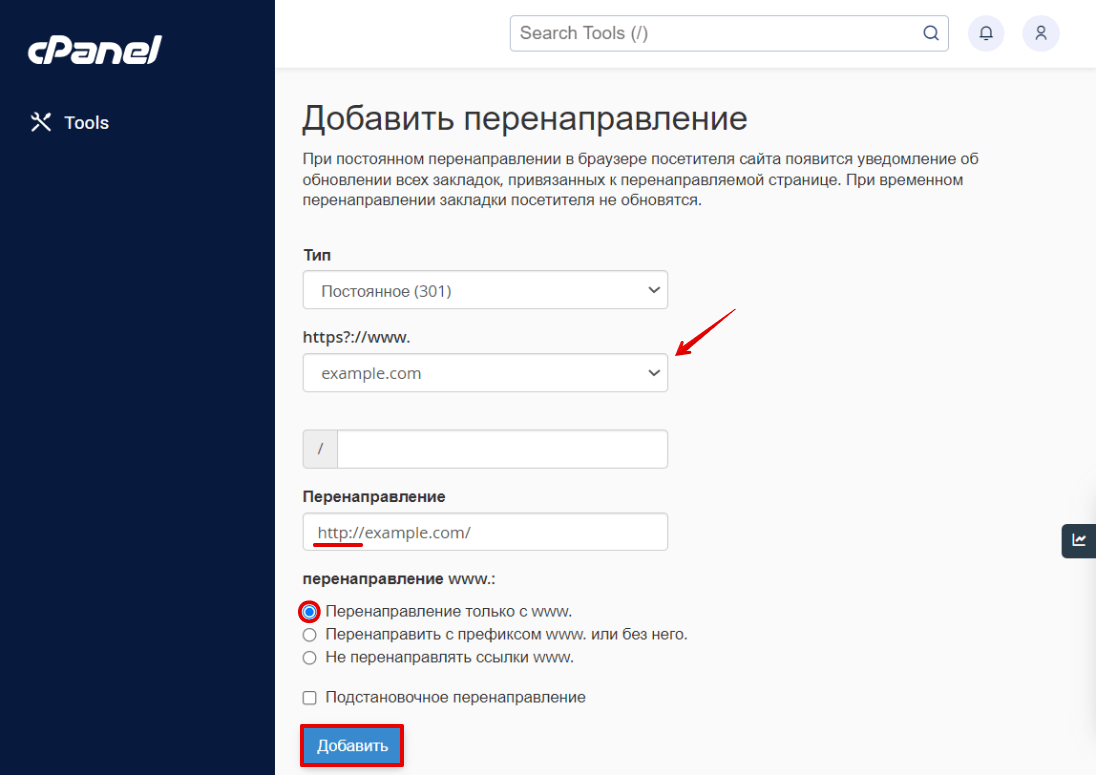The height and width of the screenshot is (775, 1096).
Task: Click the slash prefix before path field
Action: (320, 449)
